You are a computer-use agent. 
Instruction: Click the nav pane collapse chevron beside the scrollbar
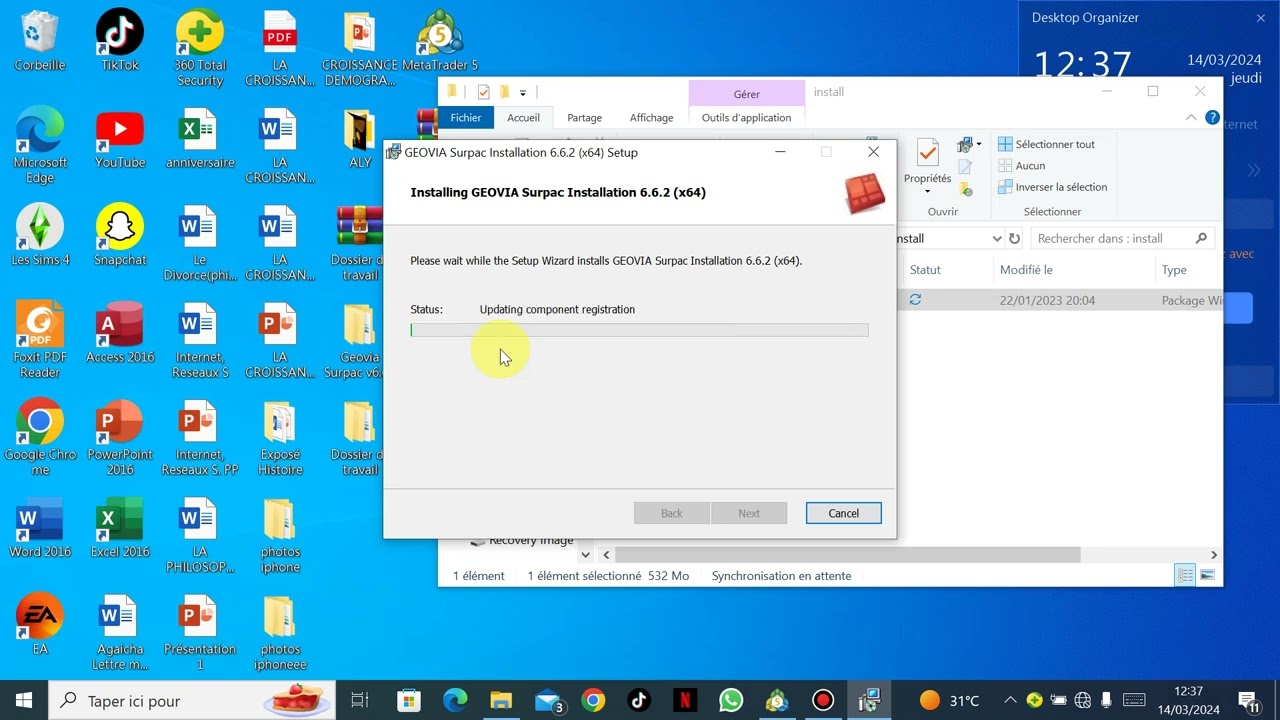click(585, 554)
